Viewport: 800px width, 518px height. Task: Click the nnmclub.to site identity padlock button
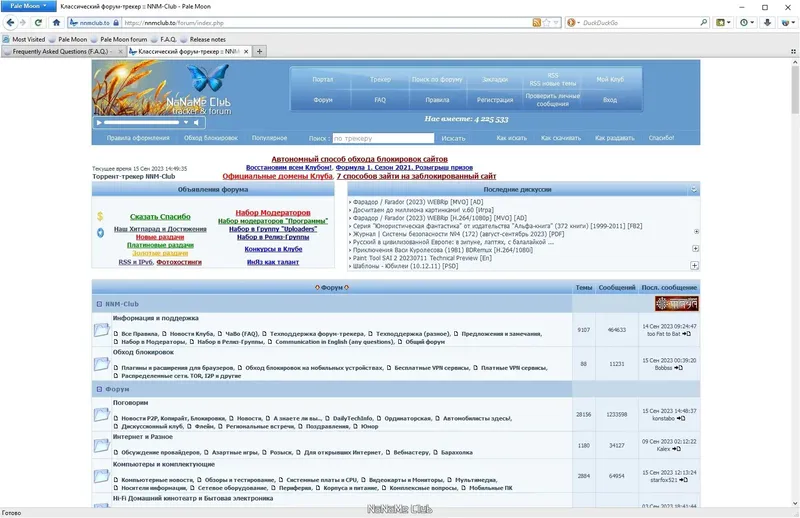(x=94, y=22)
